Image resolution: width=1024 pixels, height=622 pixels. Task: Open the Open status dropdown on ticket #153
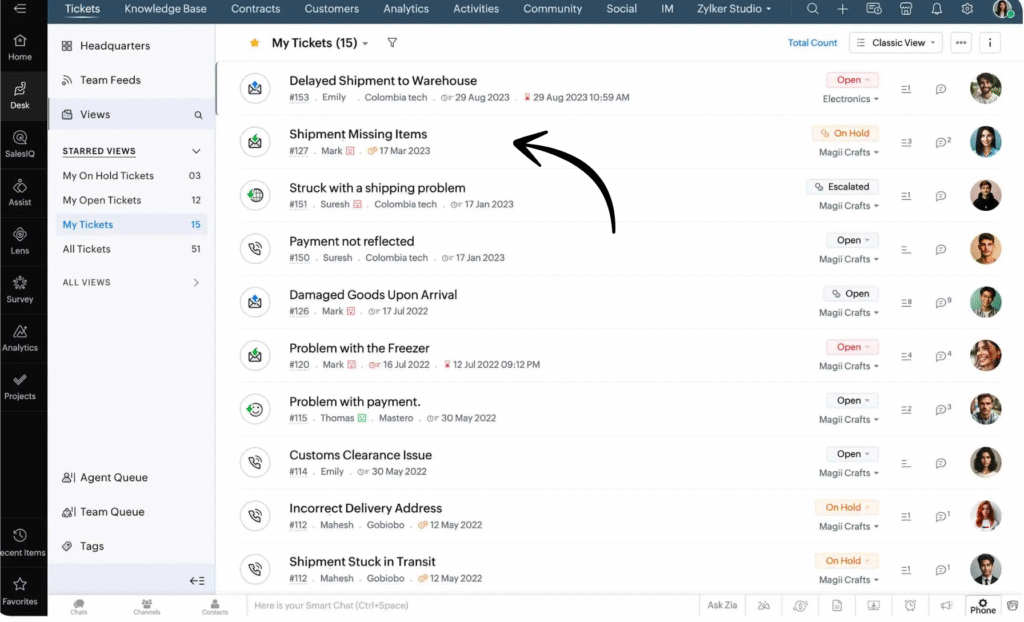coord(852,79)
